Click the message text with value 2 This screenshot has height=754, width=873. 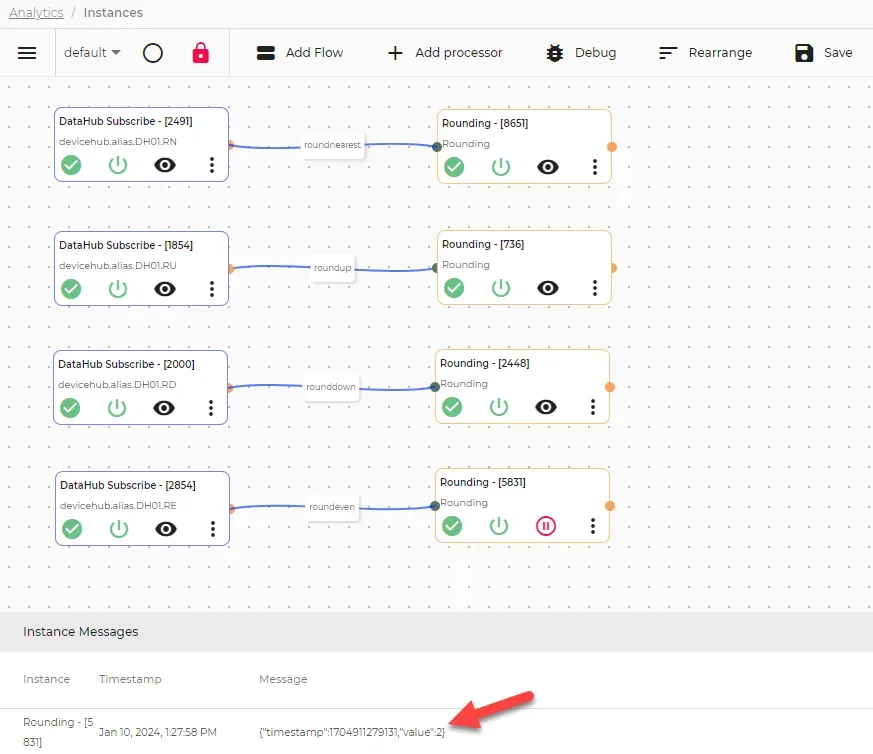tap(352, 732)
